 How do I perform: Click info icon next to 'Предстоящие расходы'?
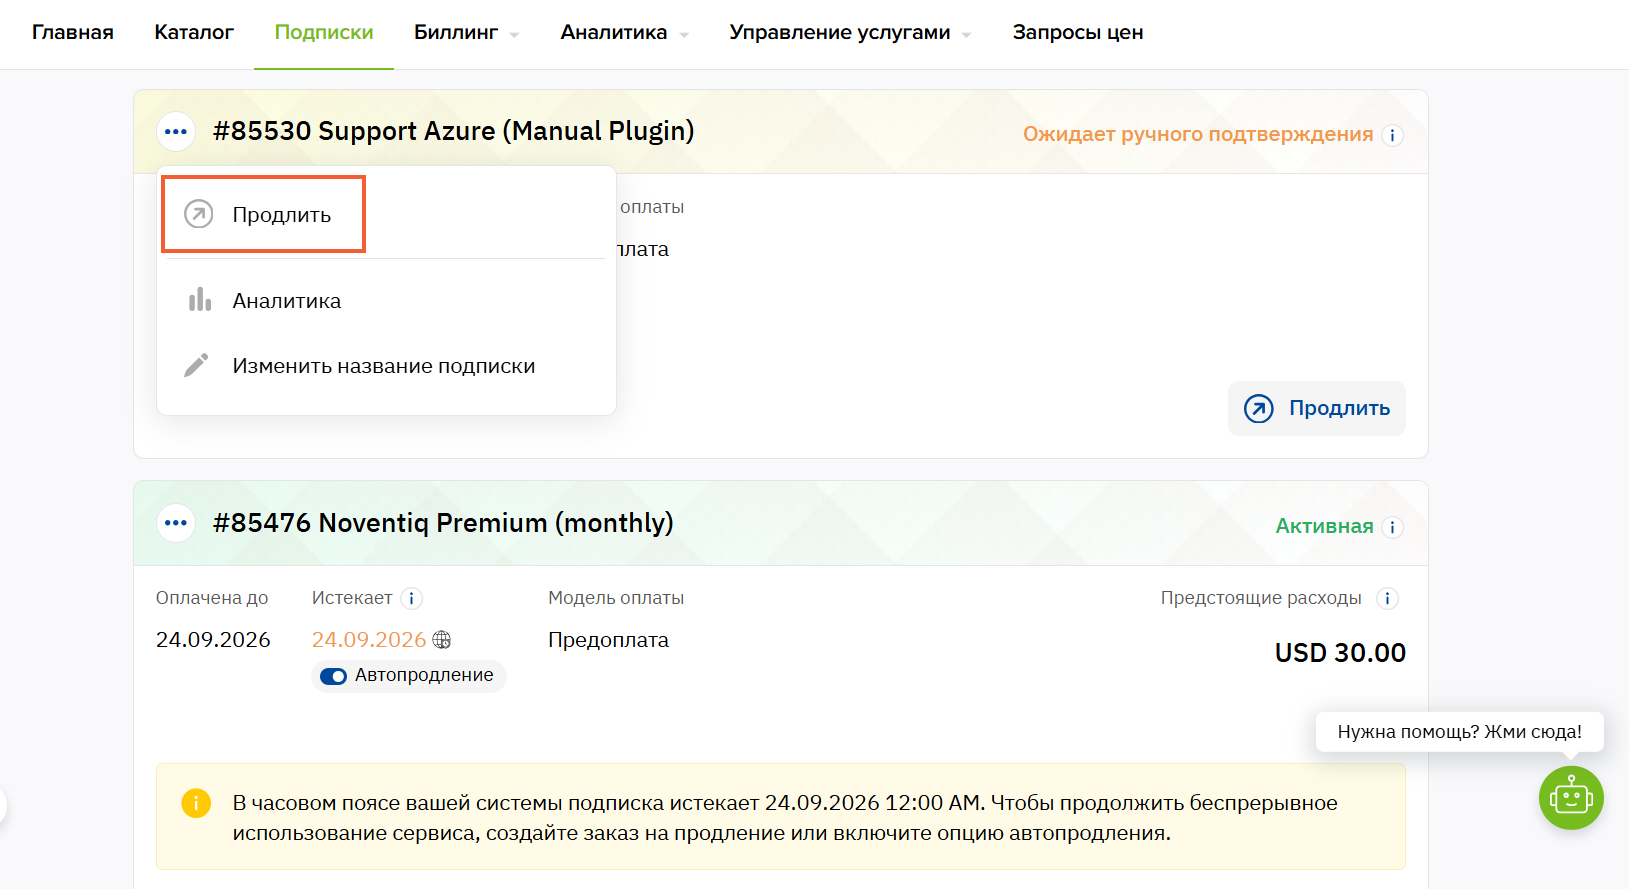(1387, 598)
